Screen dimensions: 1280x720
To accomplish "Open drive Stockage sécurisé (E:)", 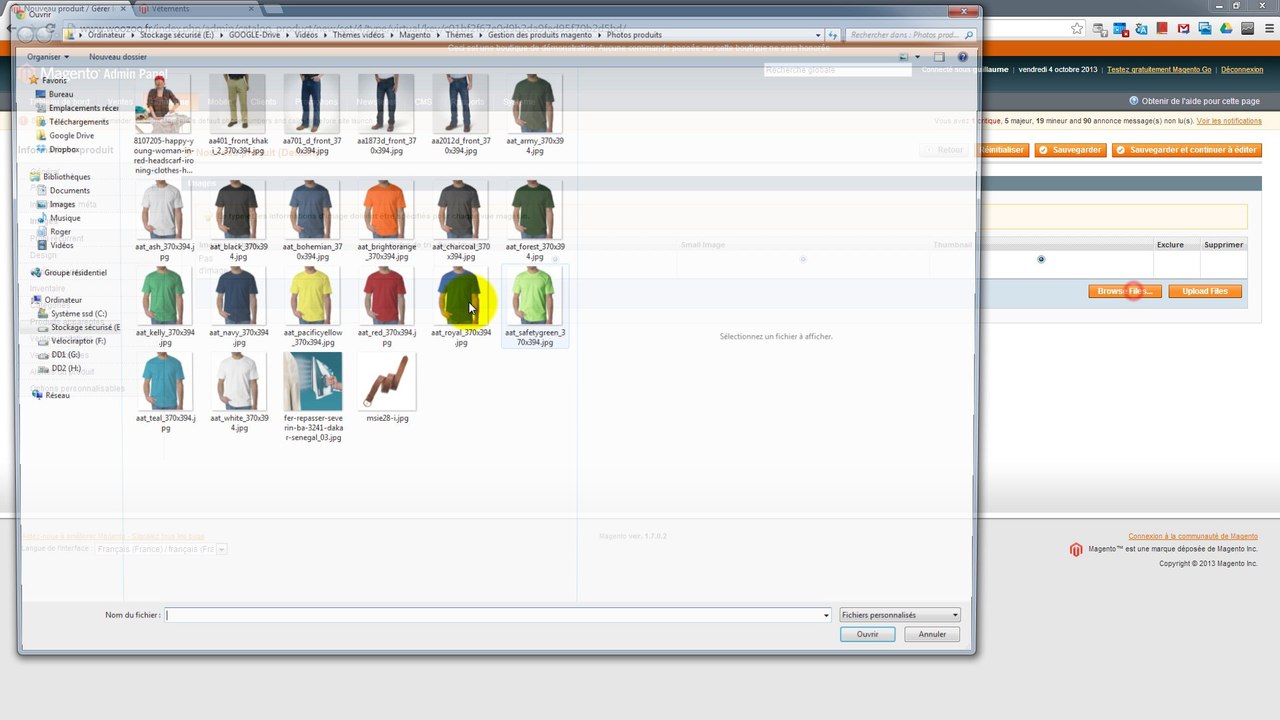I will tap(78, 327).
